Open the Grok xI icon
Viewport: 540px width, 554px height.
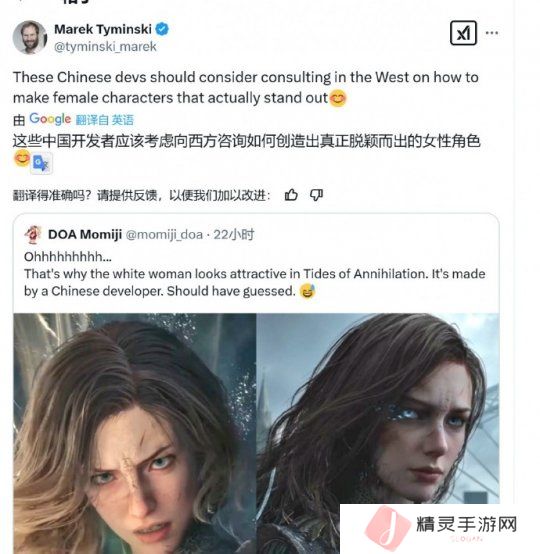(463, 33)
